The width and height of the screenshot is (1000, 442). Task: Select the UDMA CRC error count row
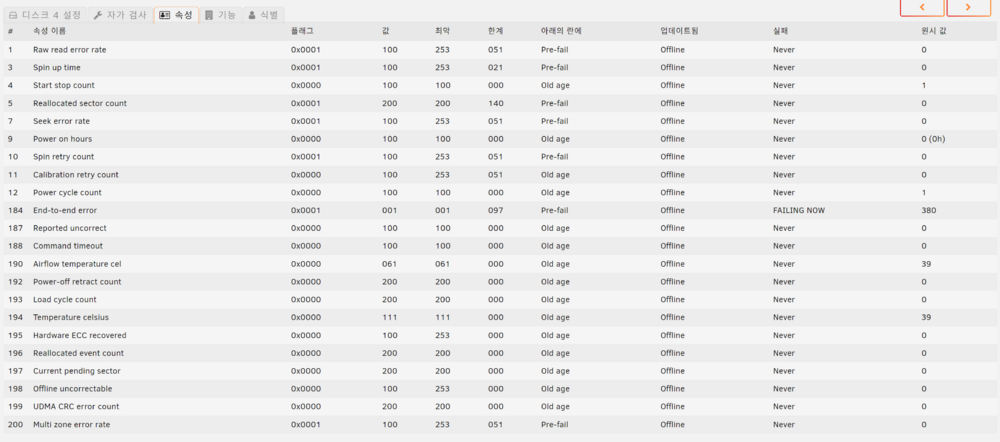(x=499, y=407)
